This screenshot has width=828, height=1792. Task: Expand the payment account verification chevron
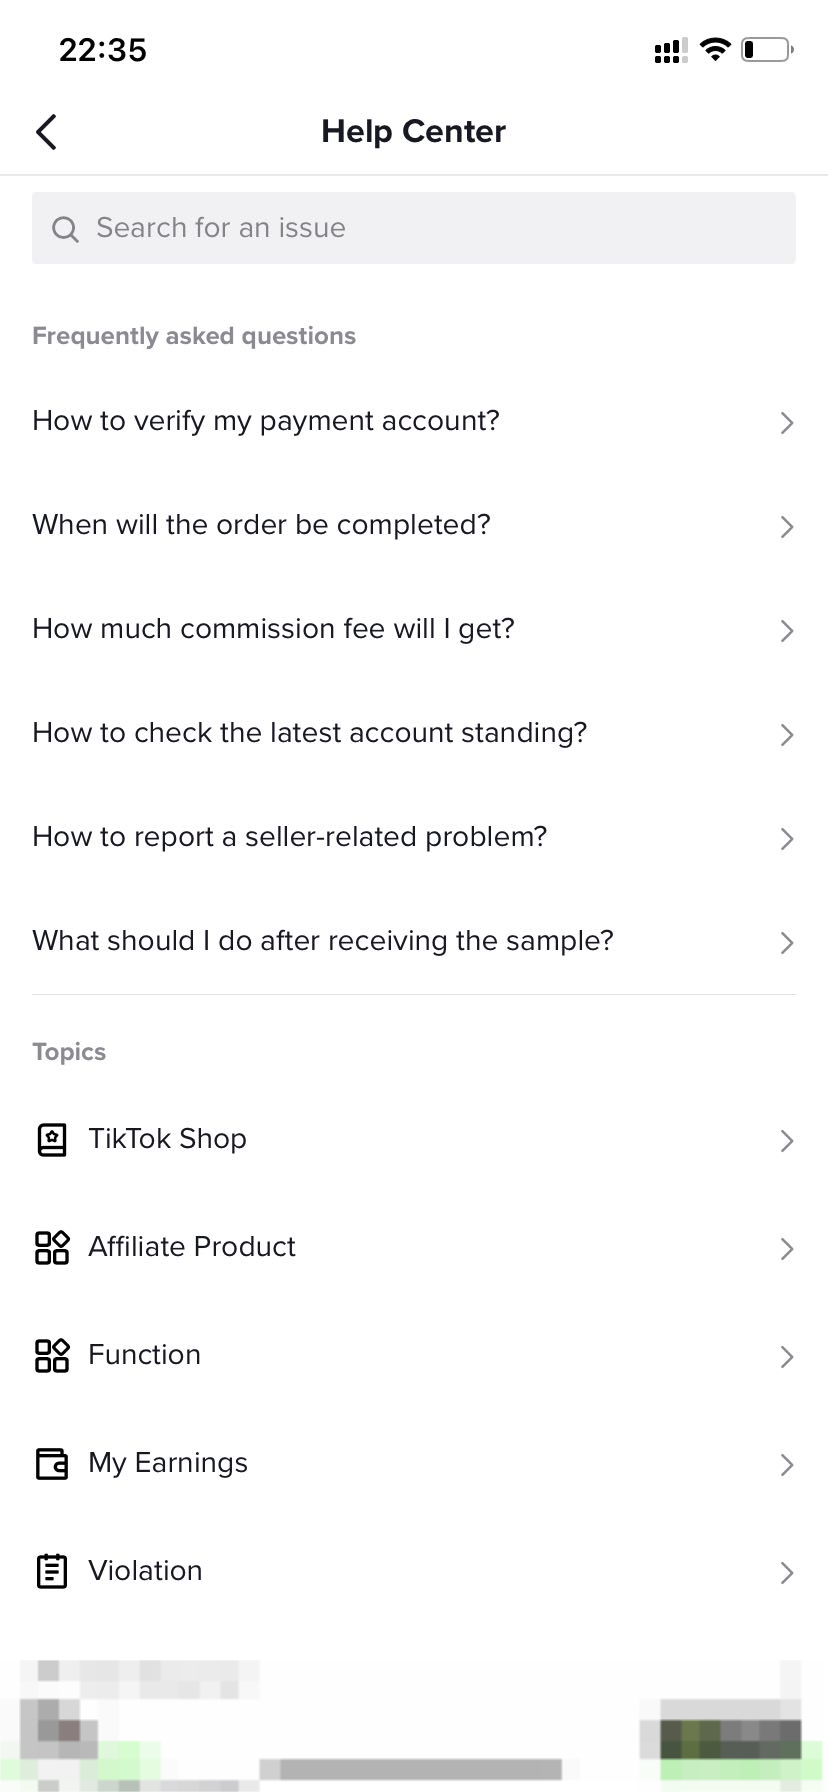[787, 423]
